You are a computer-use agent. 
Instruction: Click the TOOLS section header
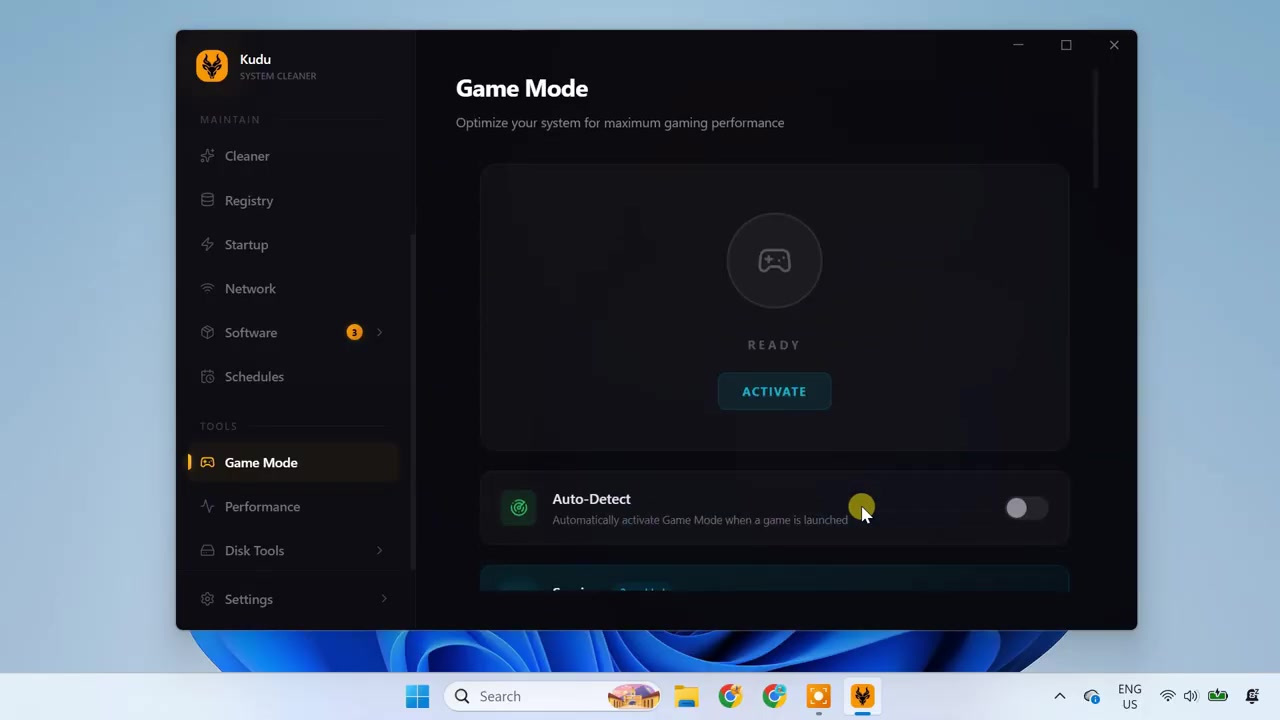click(219, 426)
